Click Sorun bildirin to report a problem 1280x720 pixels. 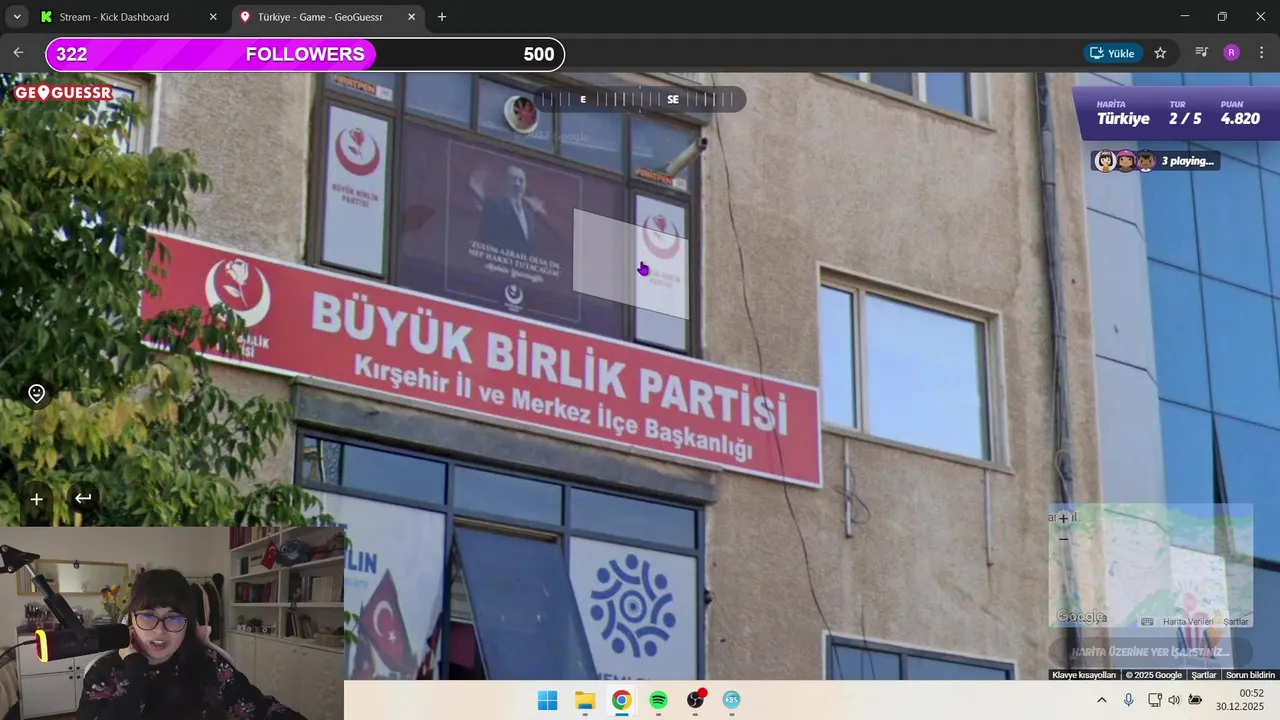(1250, 675)
